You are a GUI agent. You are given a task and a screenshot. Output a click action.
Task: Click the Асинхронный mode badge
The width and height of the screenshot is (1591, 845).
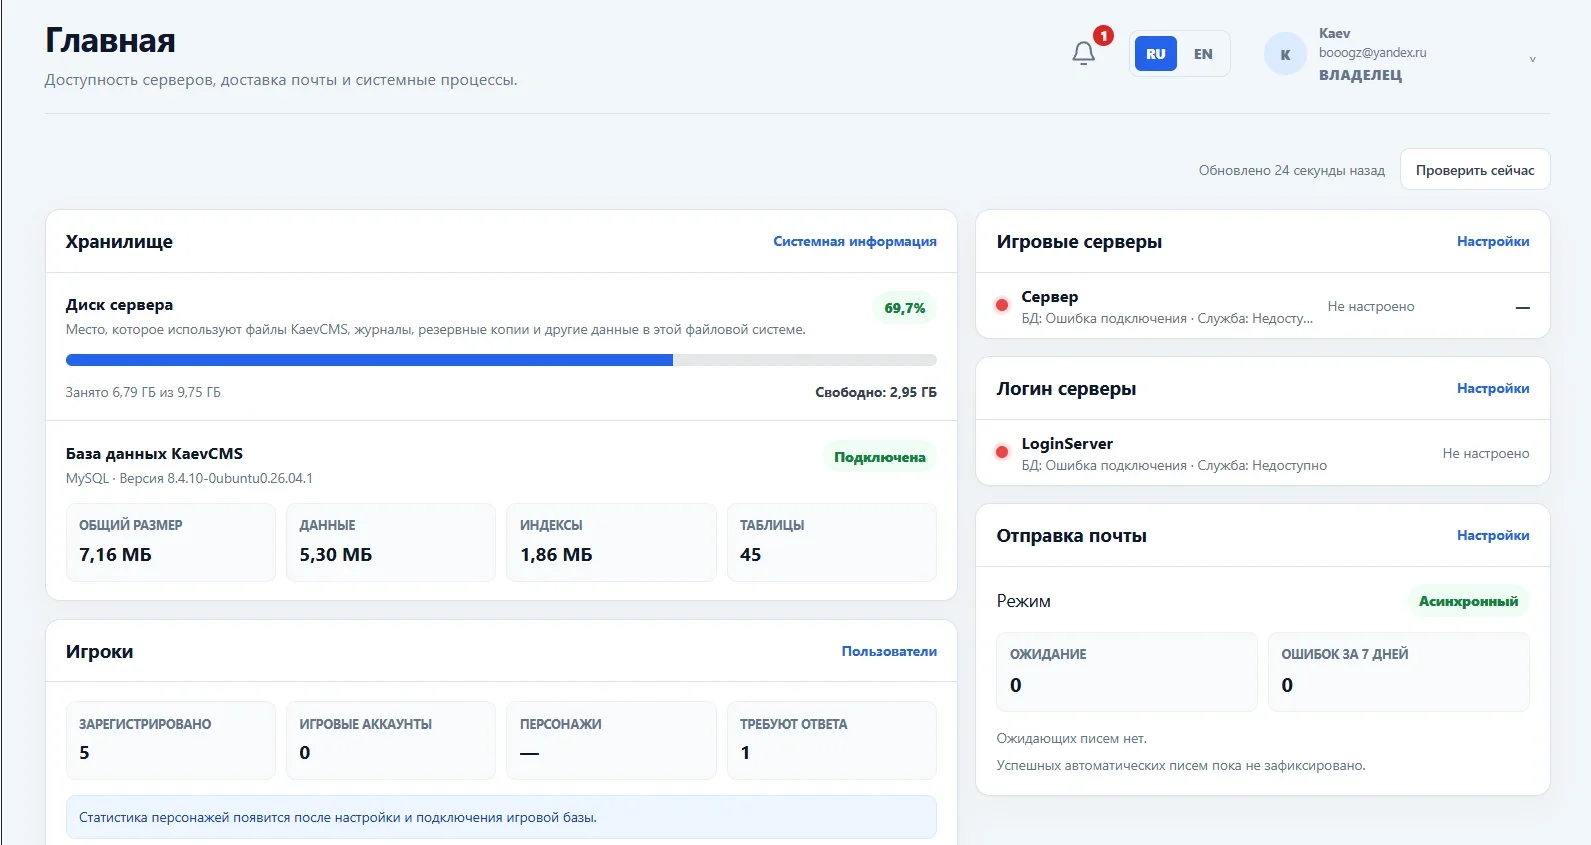pos(1468,601)
